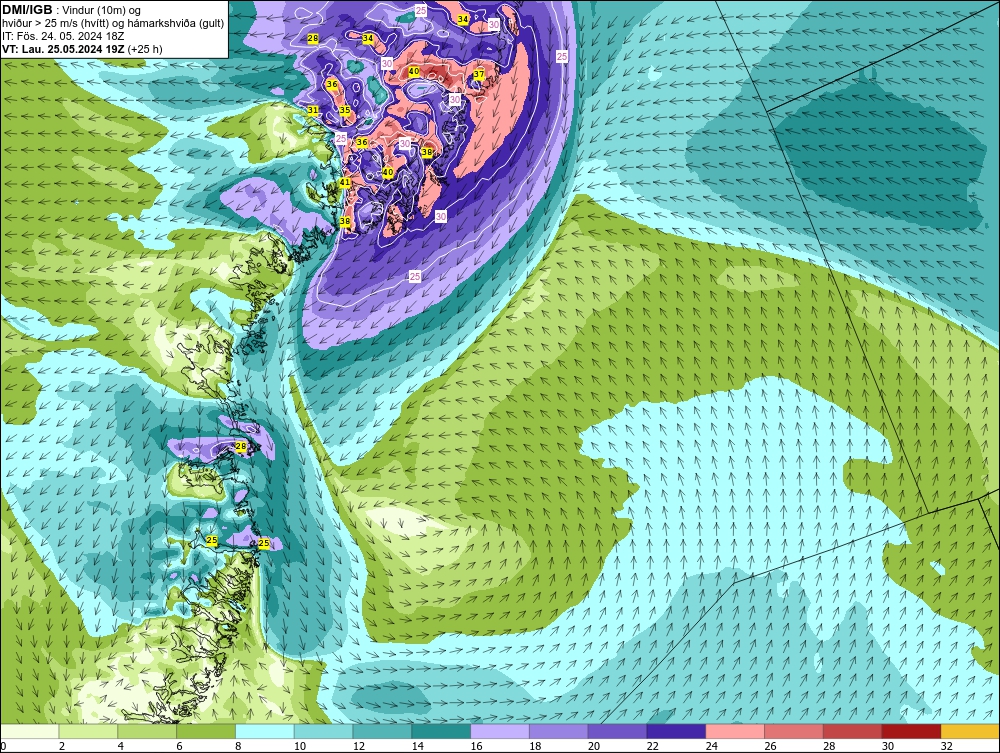This screenshot has height=753, width=1000.
Task: Click the color scale tick label 0
Action: [x=4, y=745]
